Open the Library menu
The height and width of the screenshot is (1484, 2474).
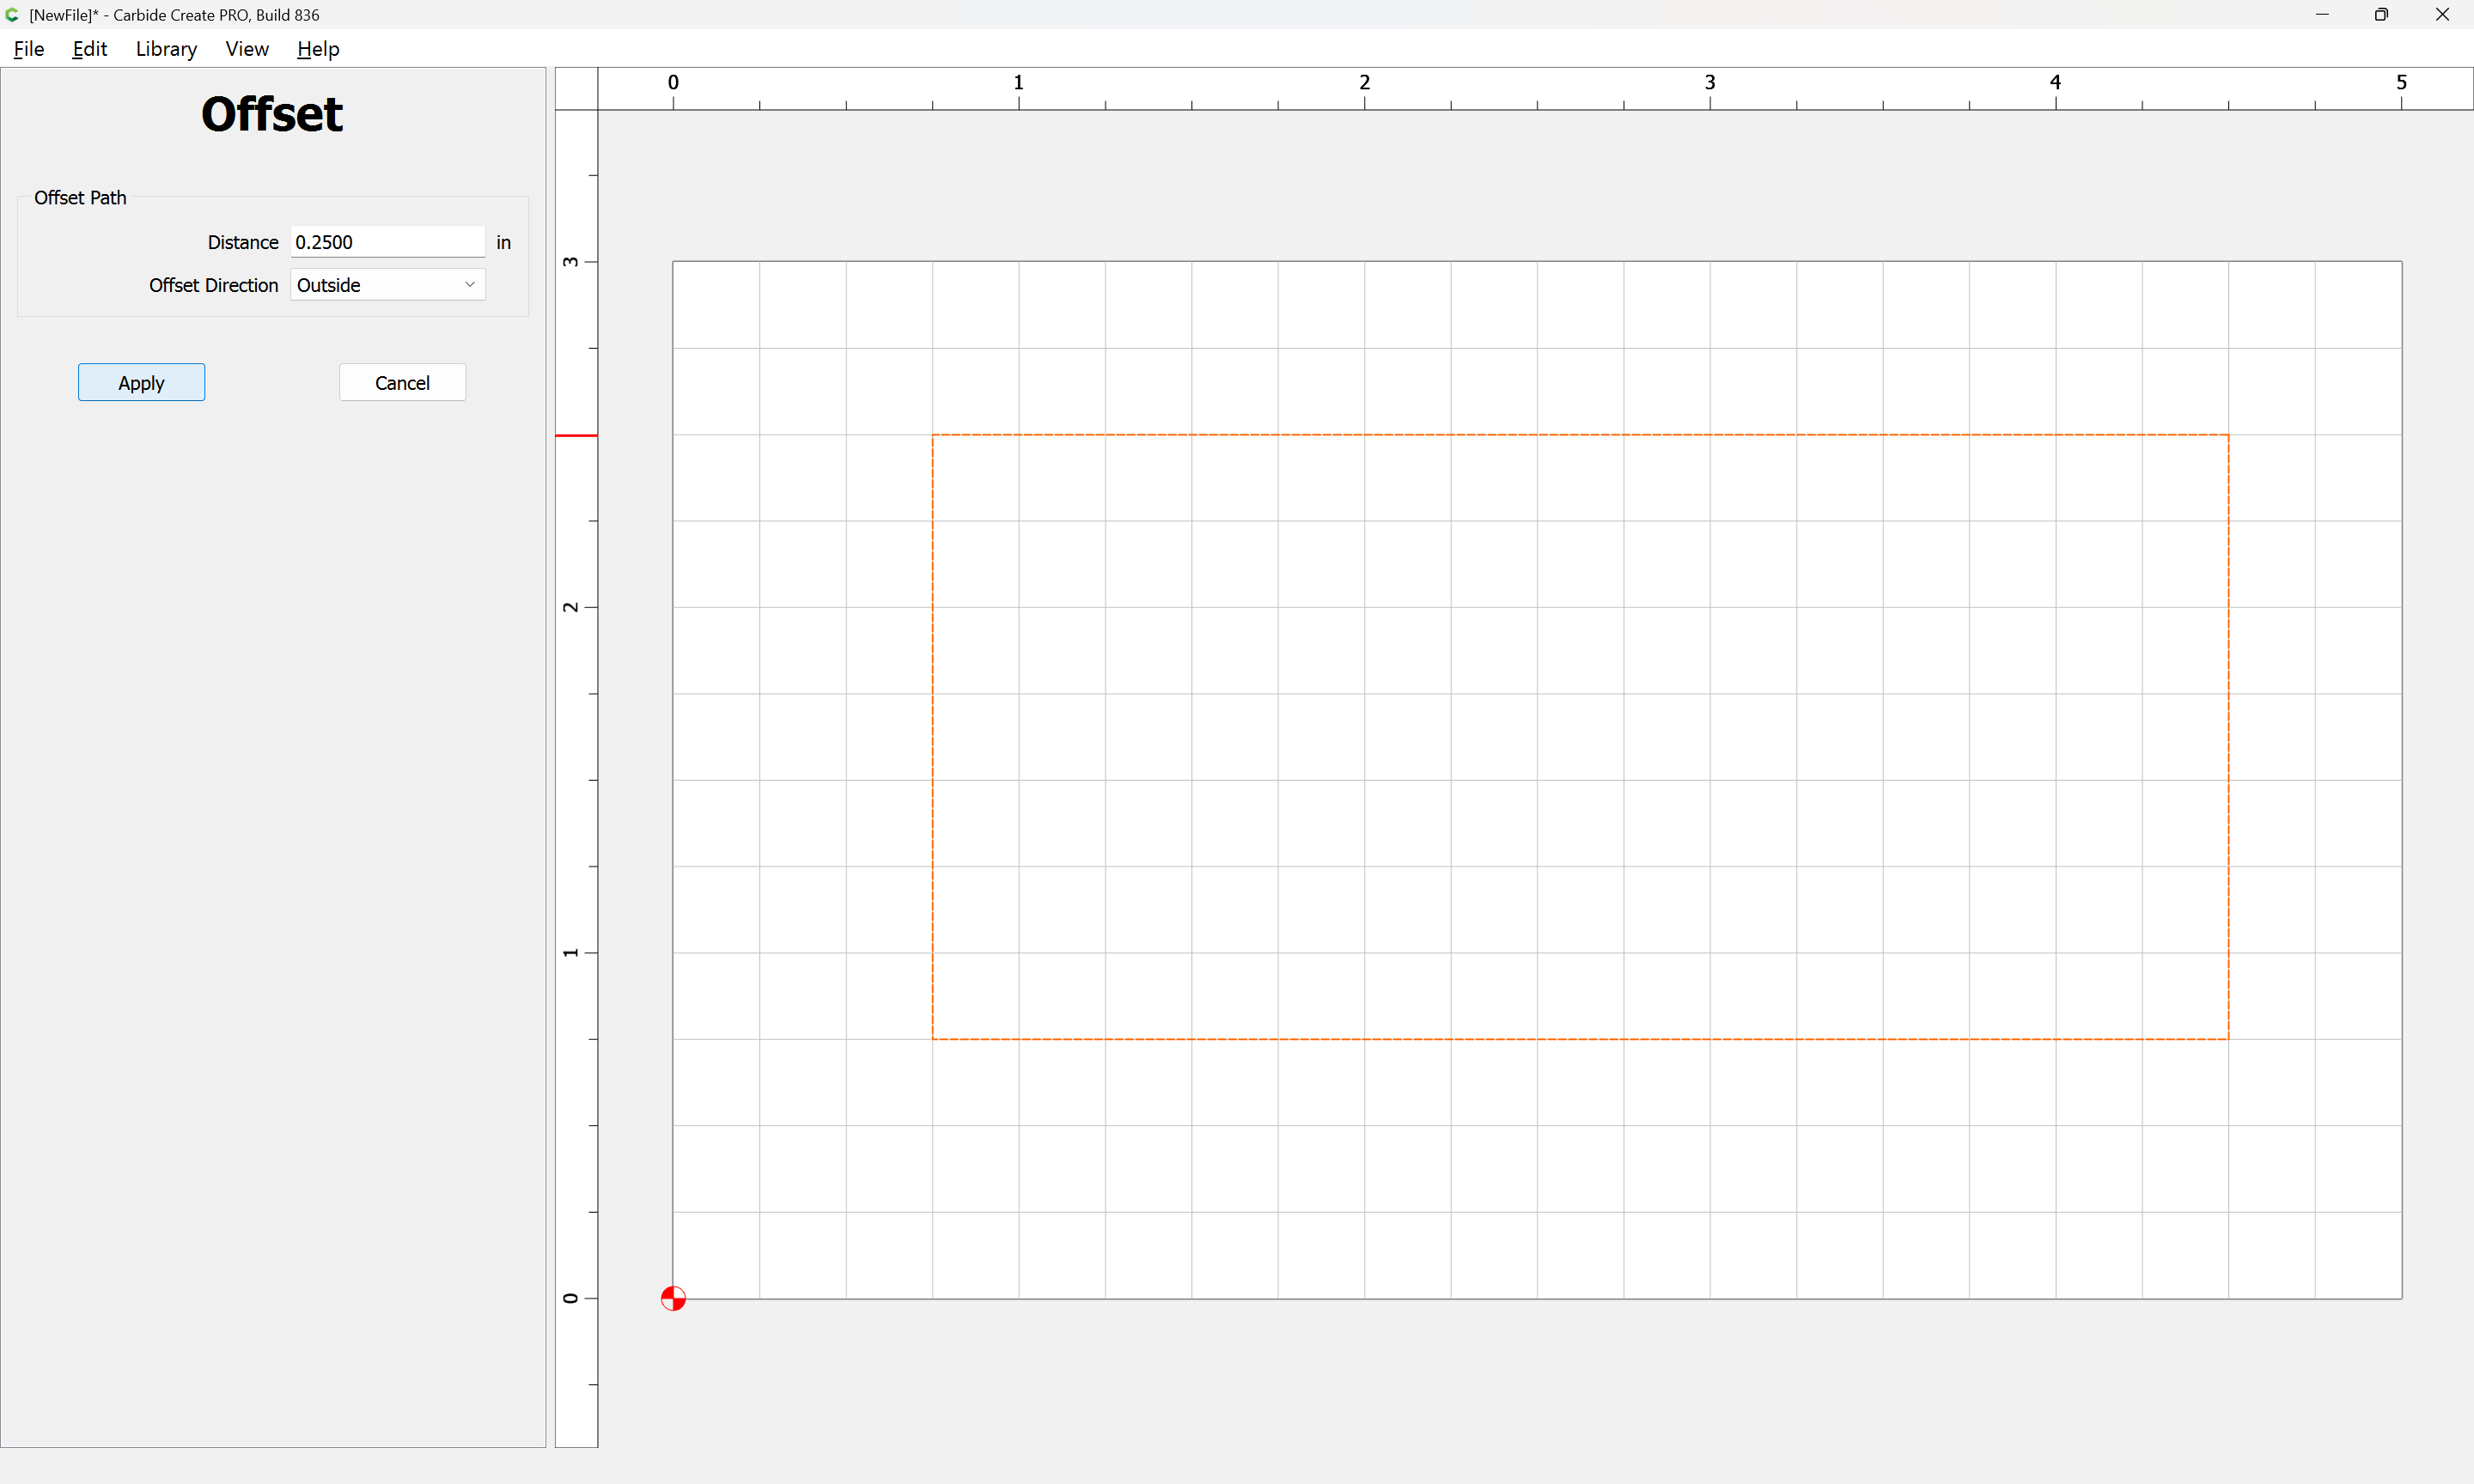[166, 49]
